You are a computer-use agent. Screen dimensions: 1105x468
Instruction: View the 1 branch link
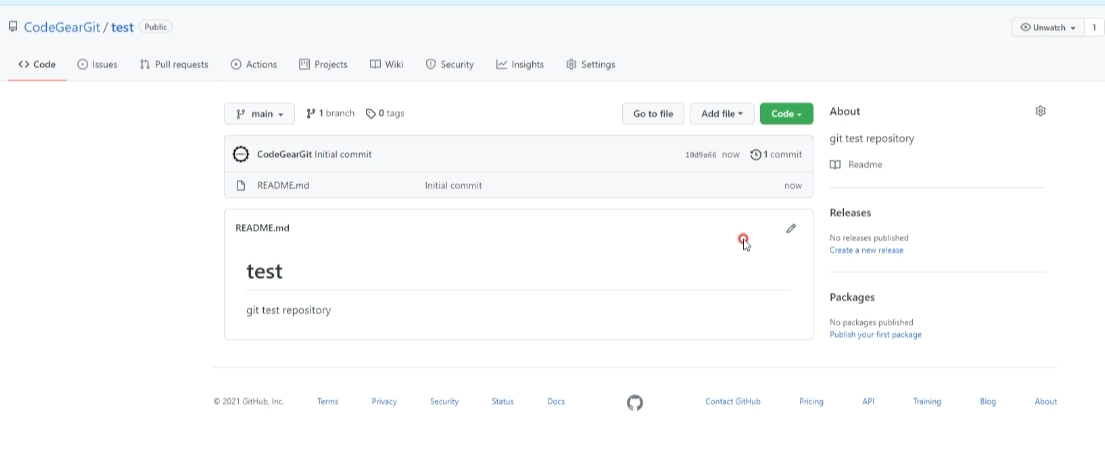point(330,113)
